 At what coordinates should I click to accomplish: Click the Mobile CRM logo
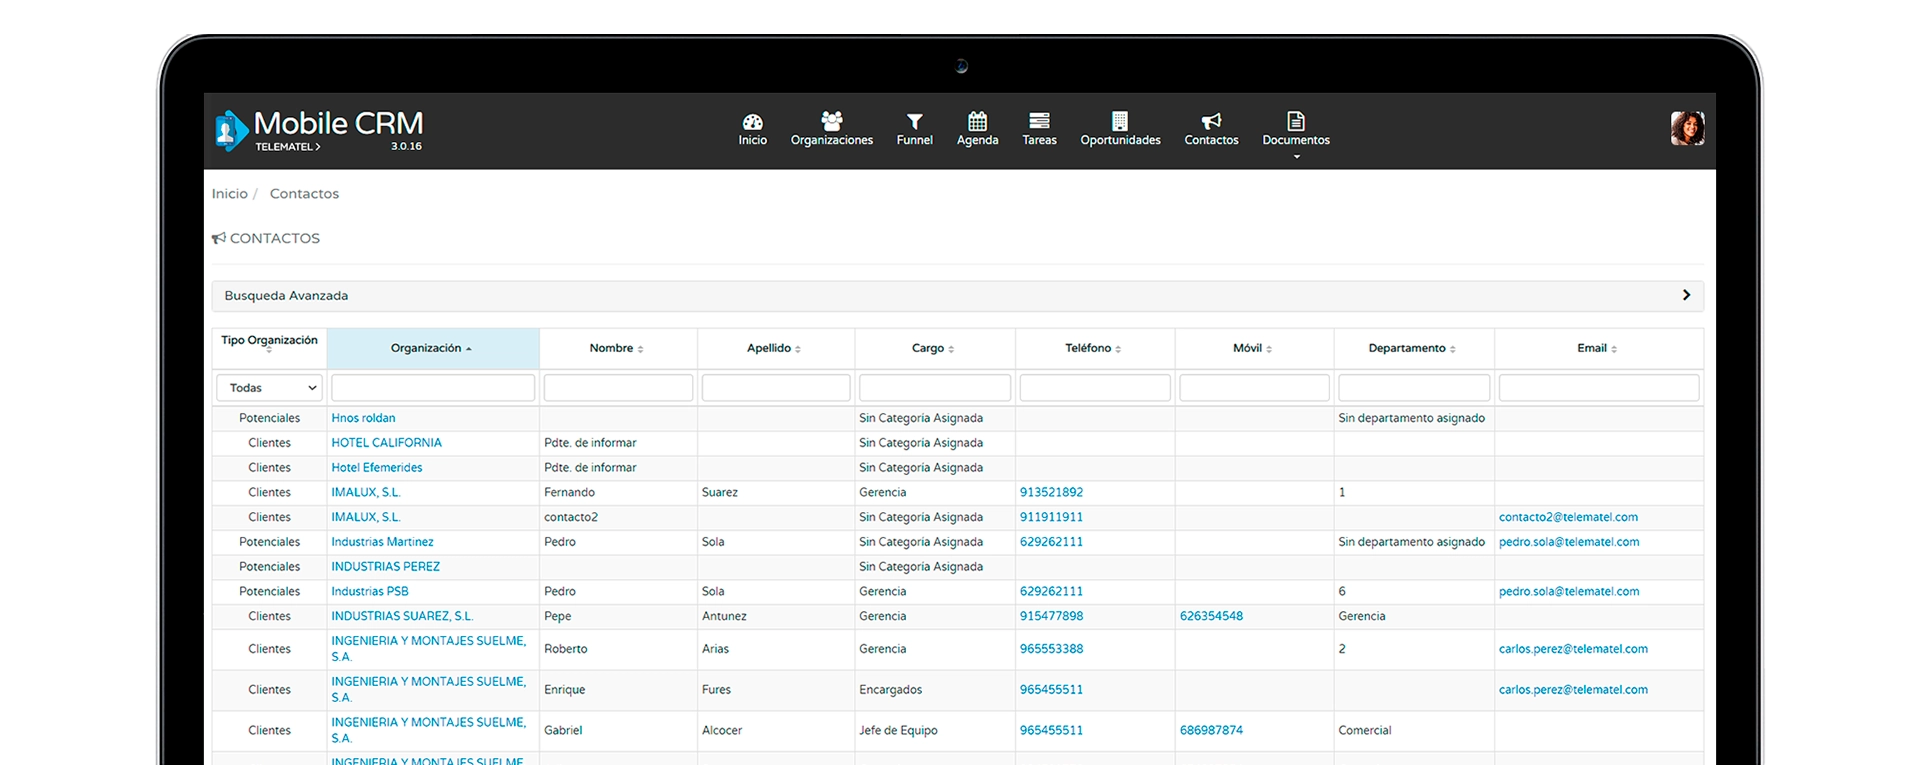(x=319, y=130)
